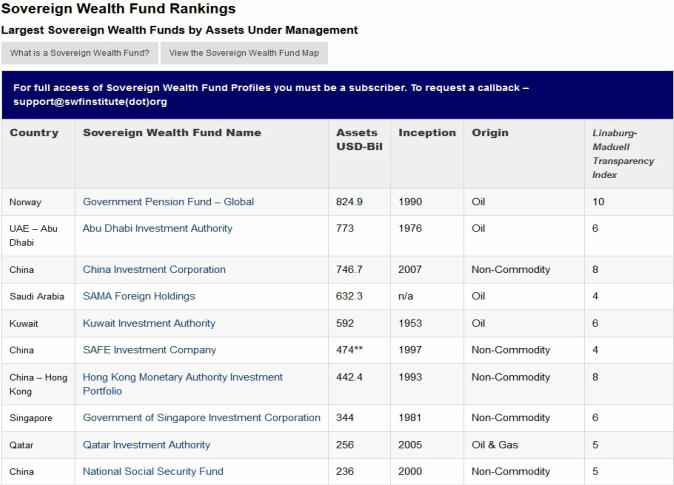Click the 'Origin' column header

pyautogui.click(x=490, y=133)
